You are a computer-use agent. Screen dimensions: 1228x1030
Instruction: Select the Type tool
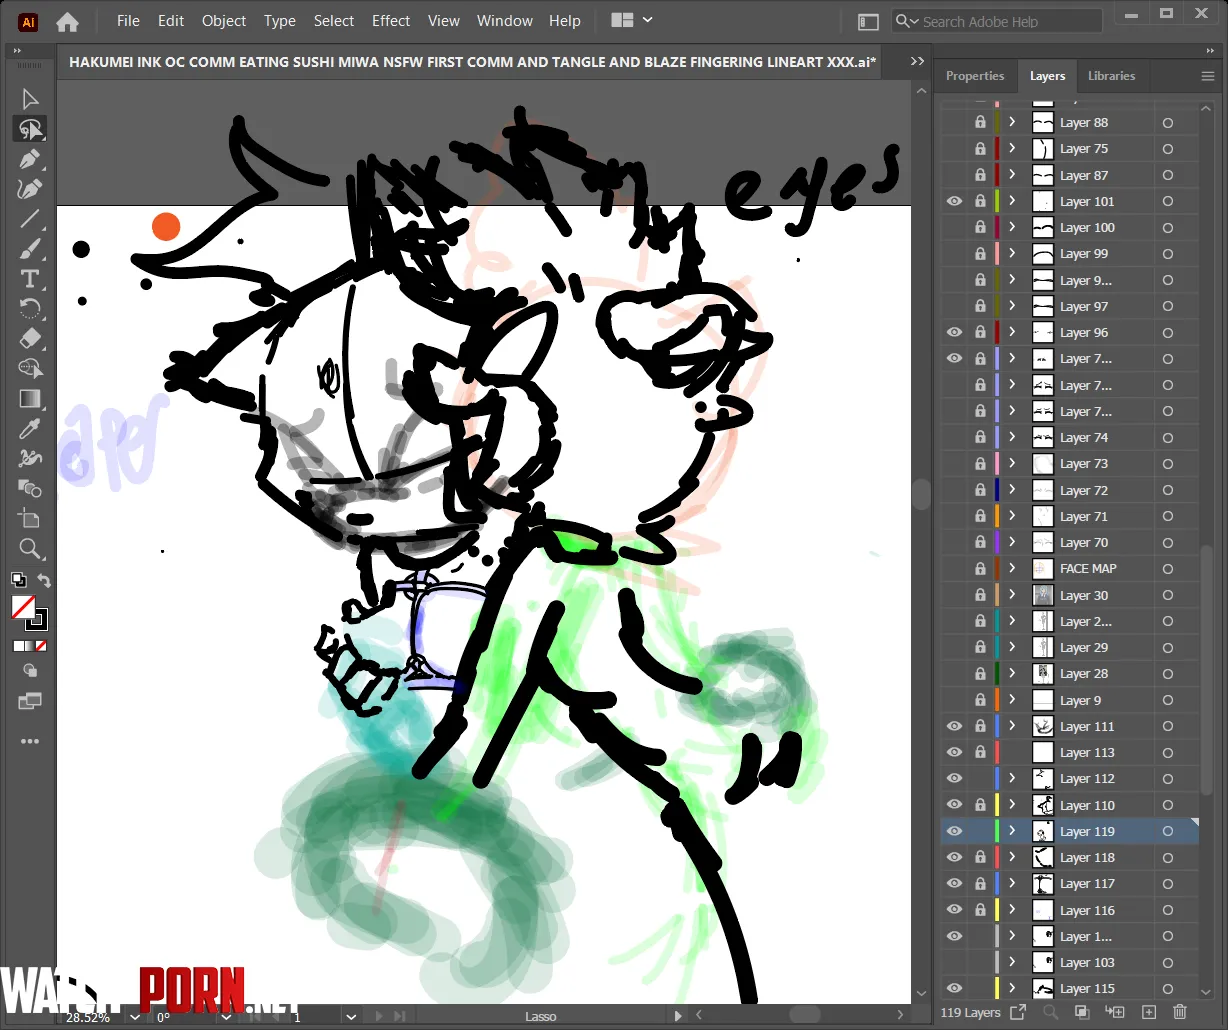click(30, 278)
